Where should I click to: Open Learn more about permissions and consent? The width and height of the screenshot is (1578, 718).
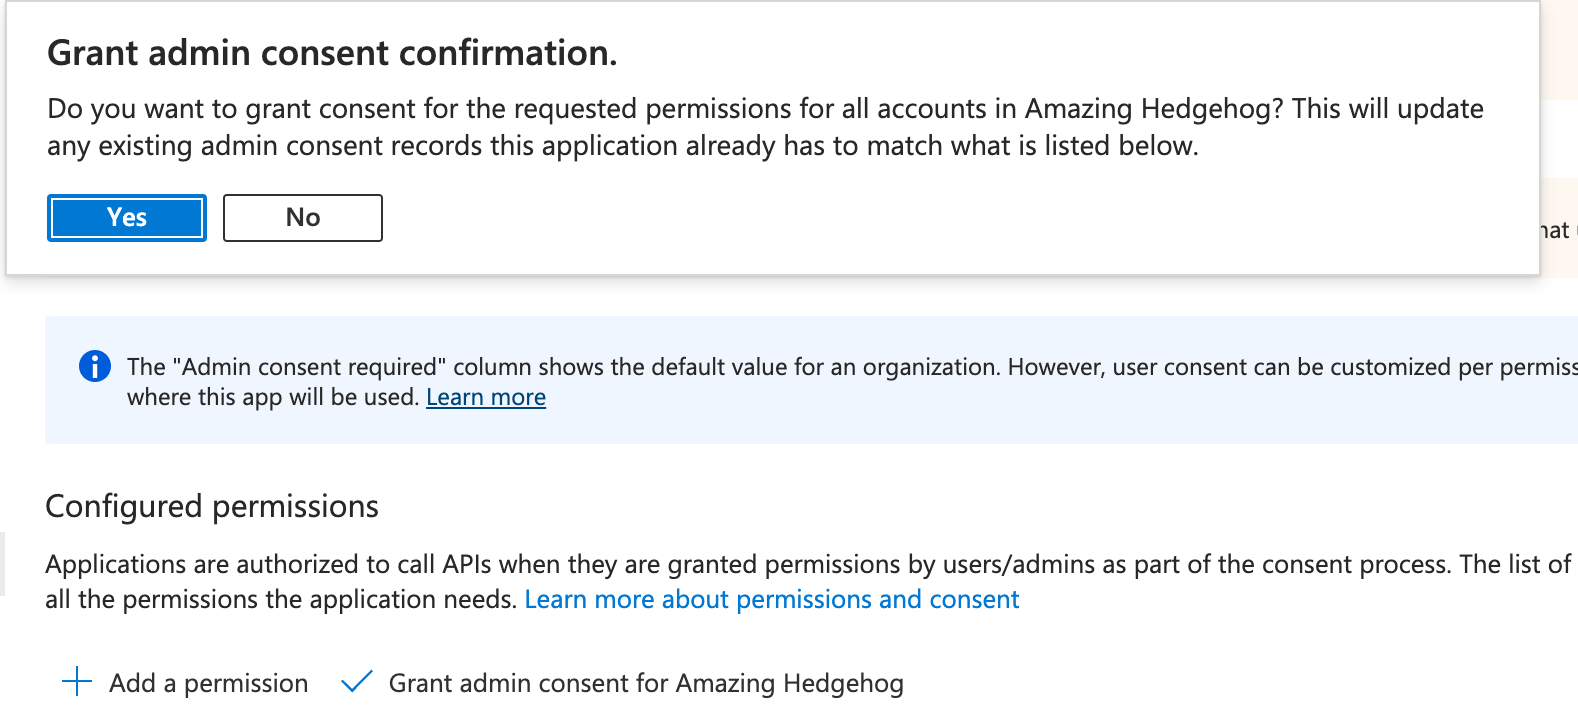(771, 599)
